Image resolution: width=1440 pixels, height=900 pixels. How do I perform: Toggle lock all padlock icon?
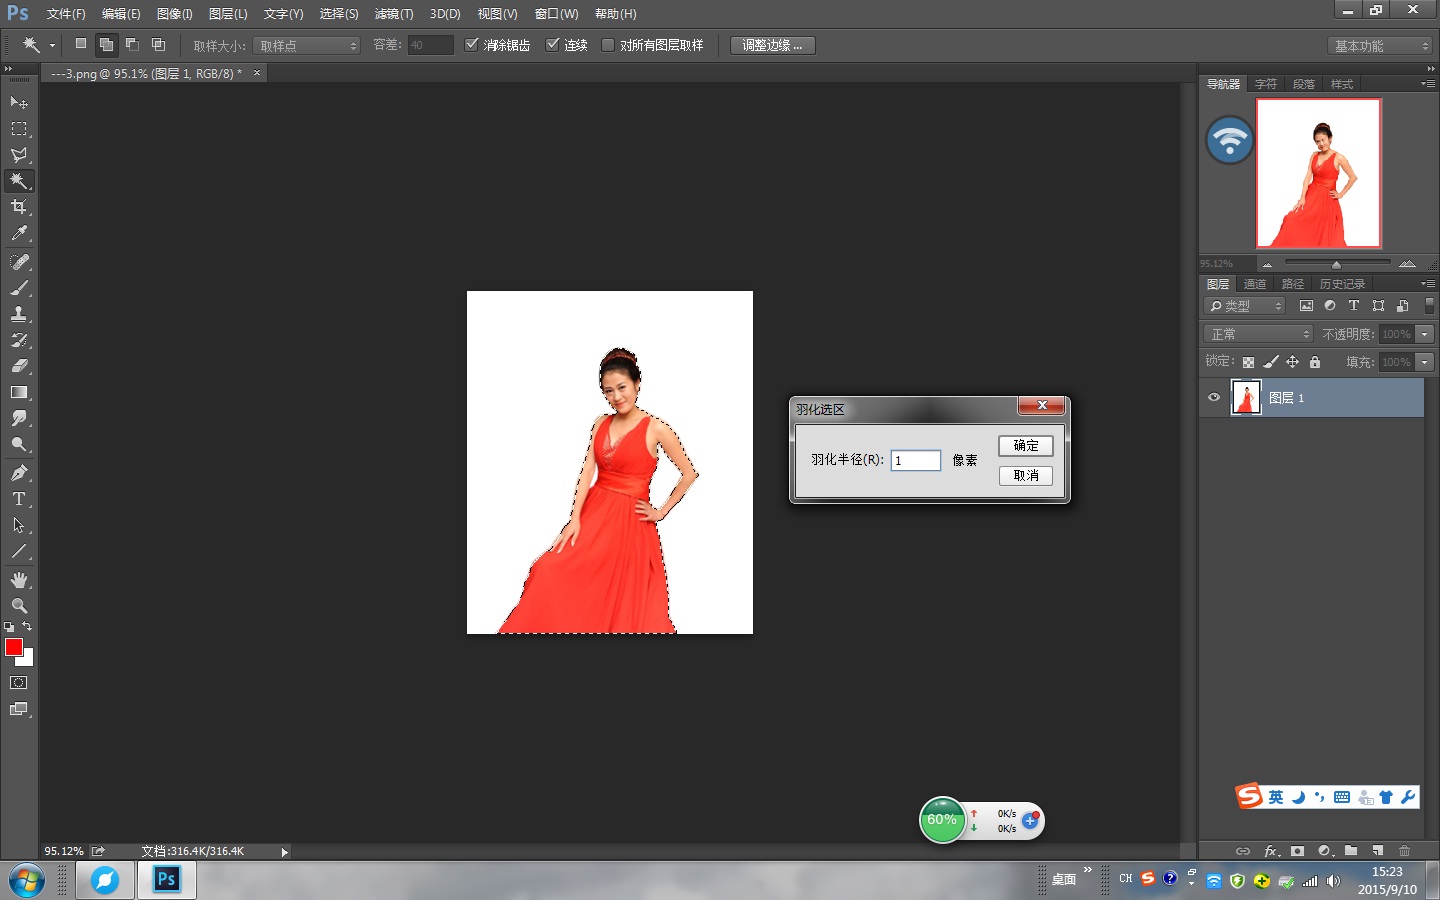[x=1315, y=362]
